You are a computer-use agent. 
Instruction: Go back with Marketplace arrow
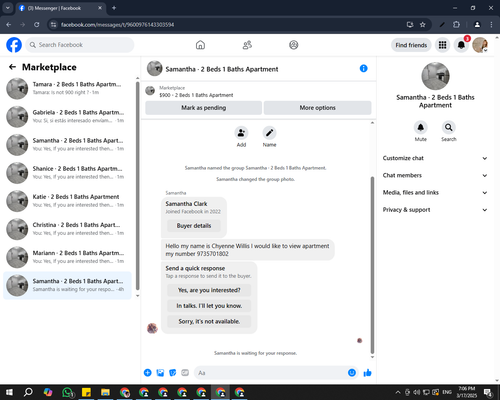click(12, 67)
